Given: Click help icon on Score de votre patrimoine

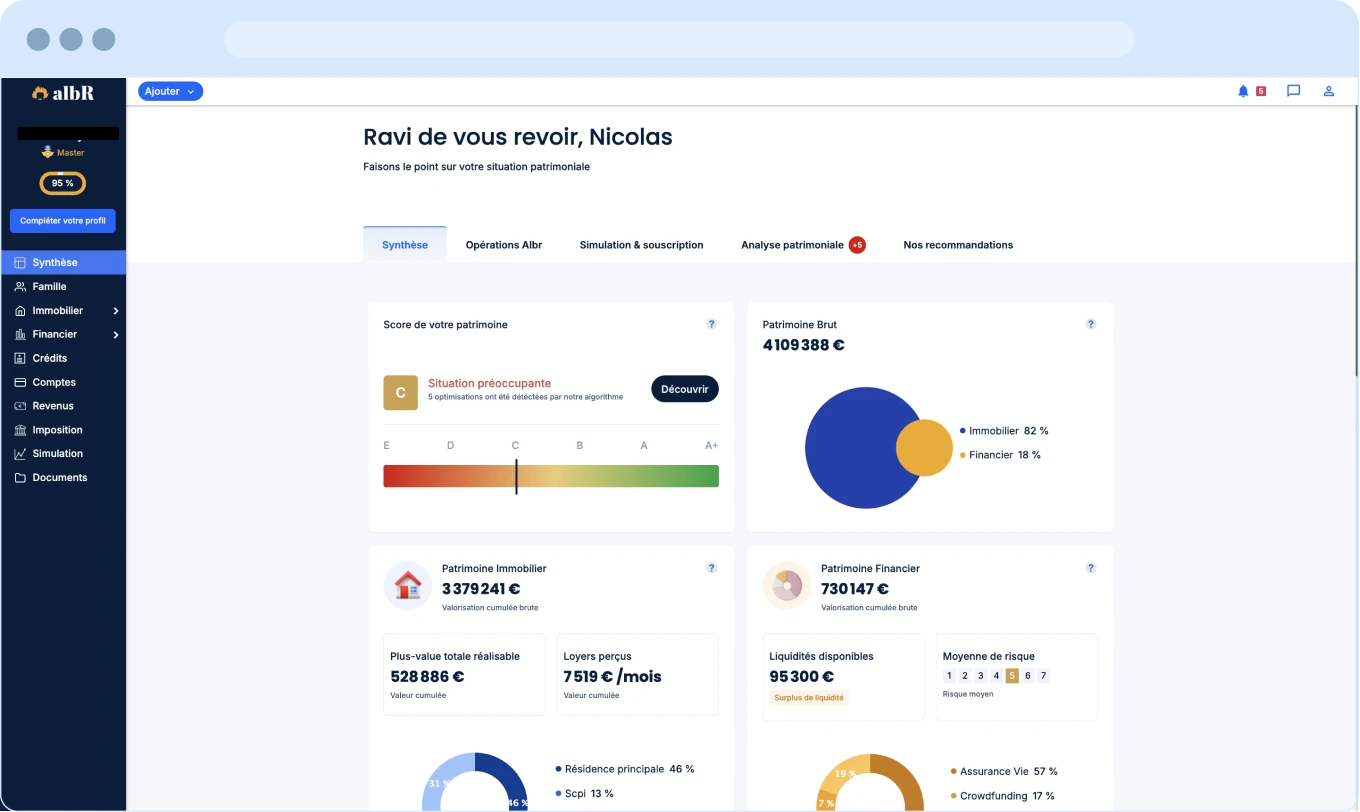Looking at the screenshot, I should tap(712, 324).
